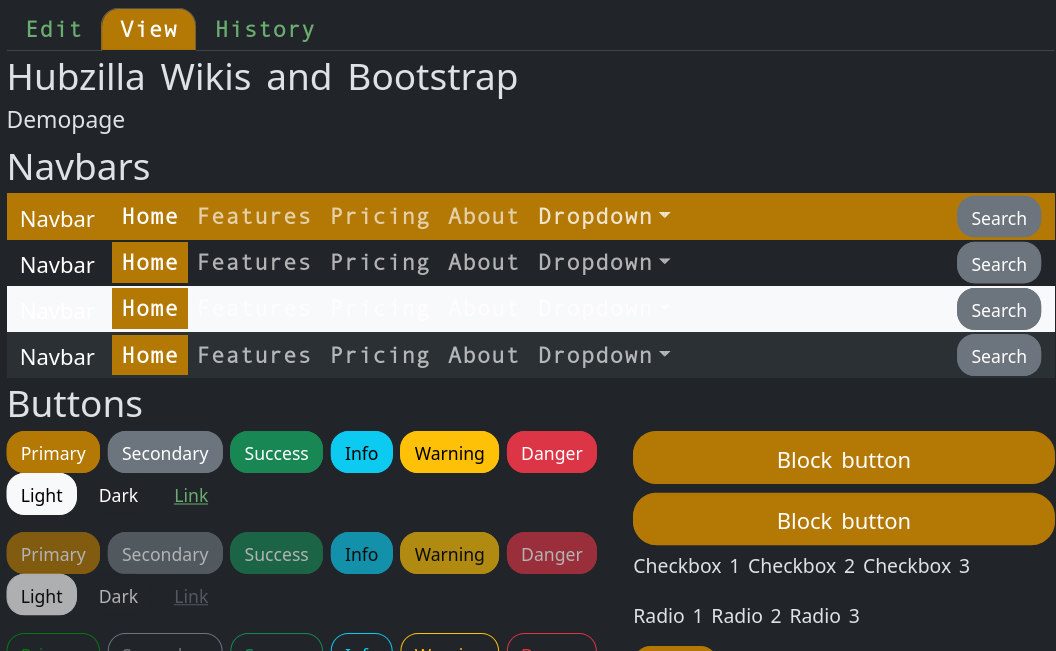Click Features in the orange navbar
Viewport: 1056px width, 651px height.
(x=254, y=216)
